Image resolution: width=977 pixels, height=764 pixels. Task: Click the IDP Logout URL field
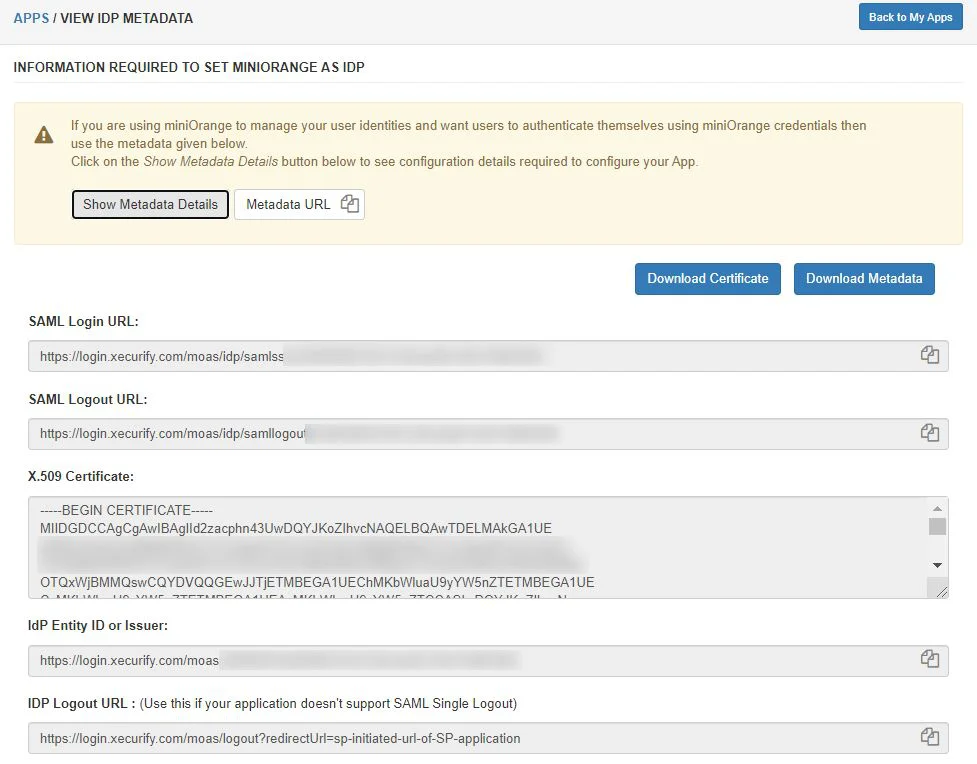[488, 738]
